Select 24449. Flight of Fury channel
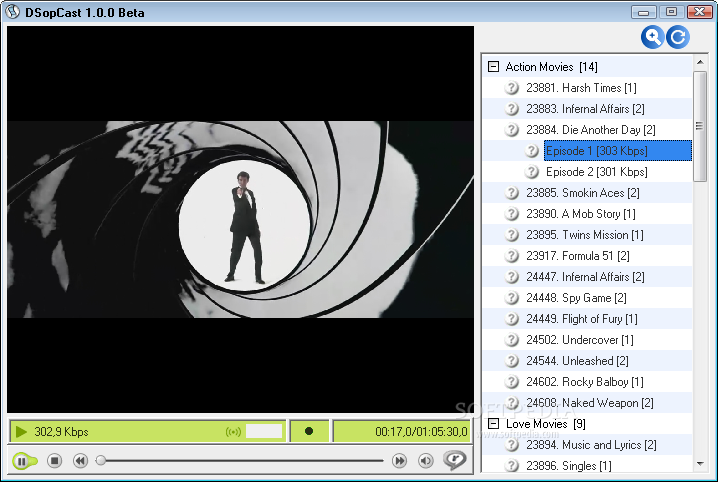 pyautogui.click(x=582, y=319)
